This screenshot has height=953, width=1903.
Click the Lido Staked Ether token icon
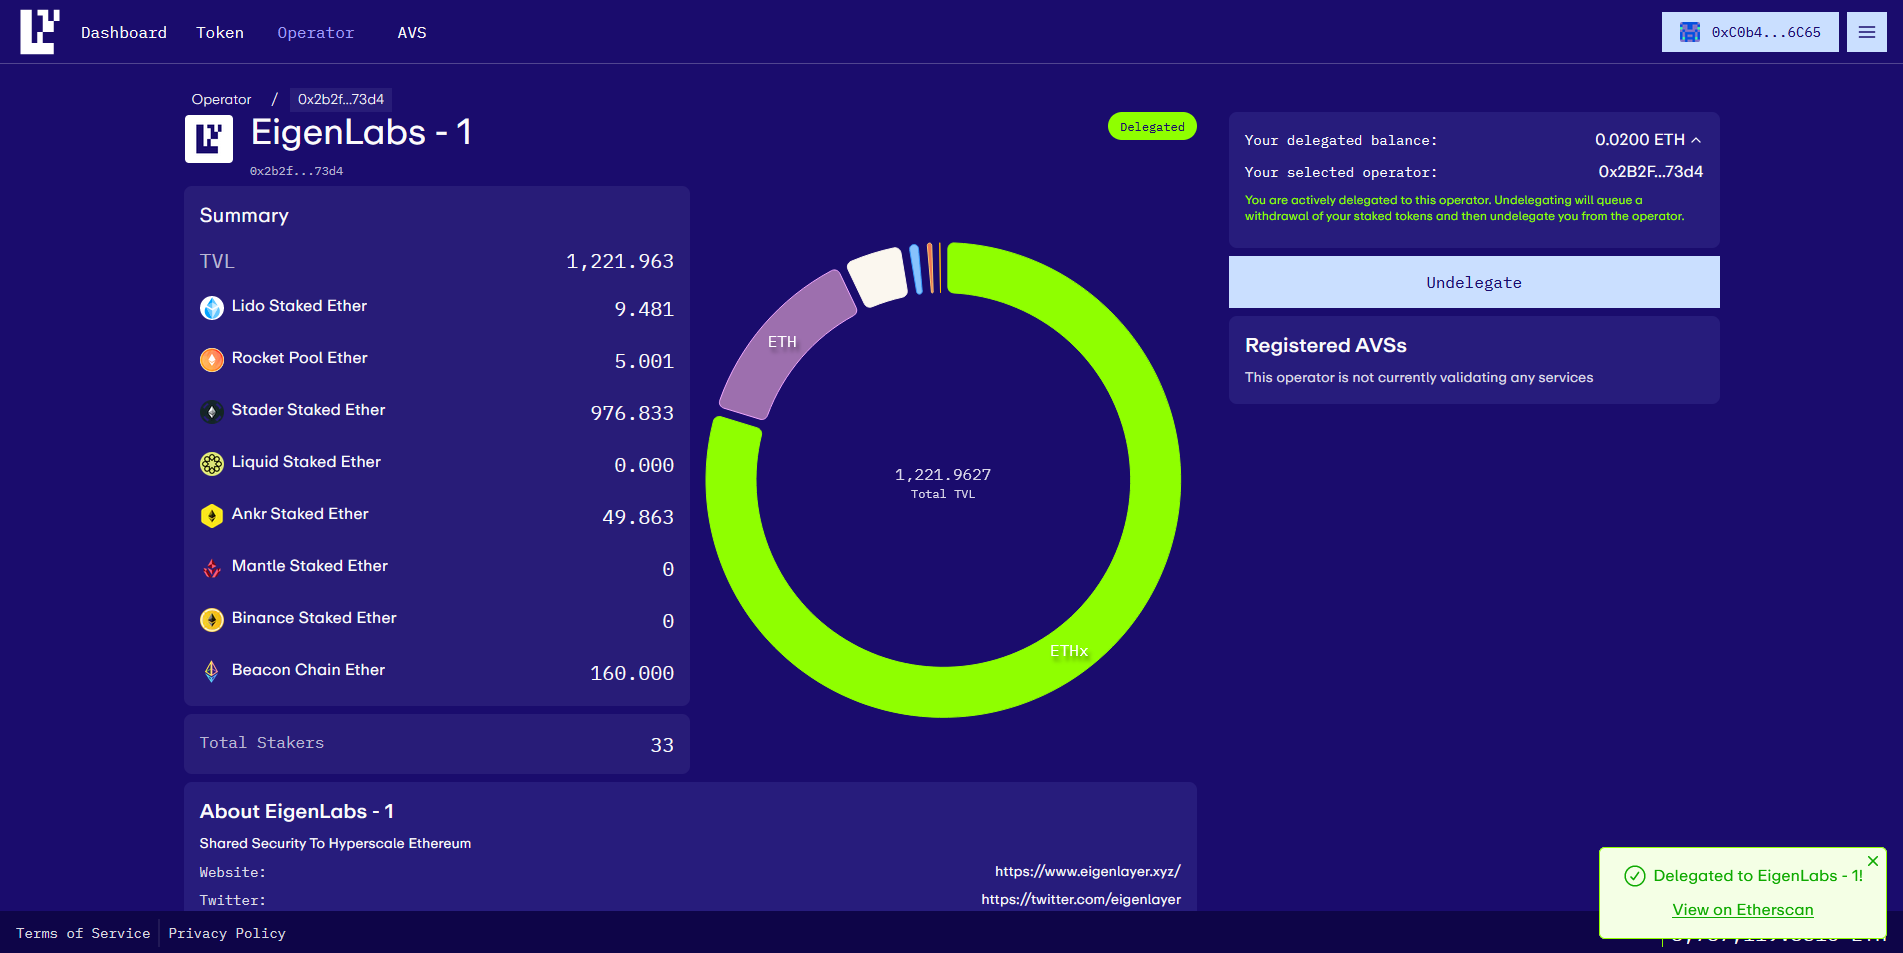tap(212, 308)
